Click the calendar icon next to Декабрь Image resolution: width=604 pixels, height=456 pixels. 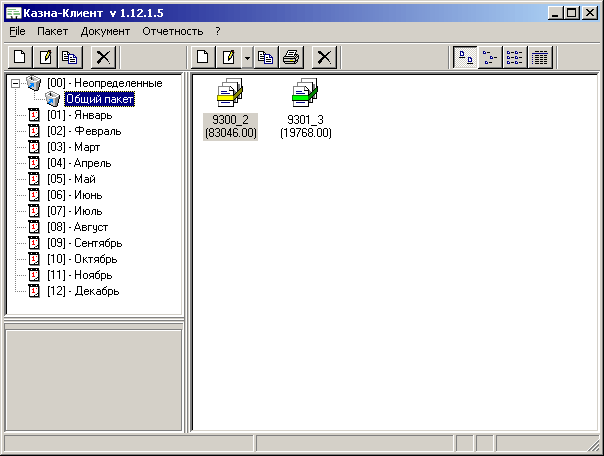(x=34, y=291)
